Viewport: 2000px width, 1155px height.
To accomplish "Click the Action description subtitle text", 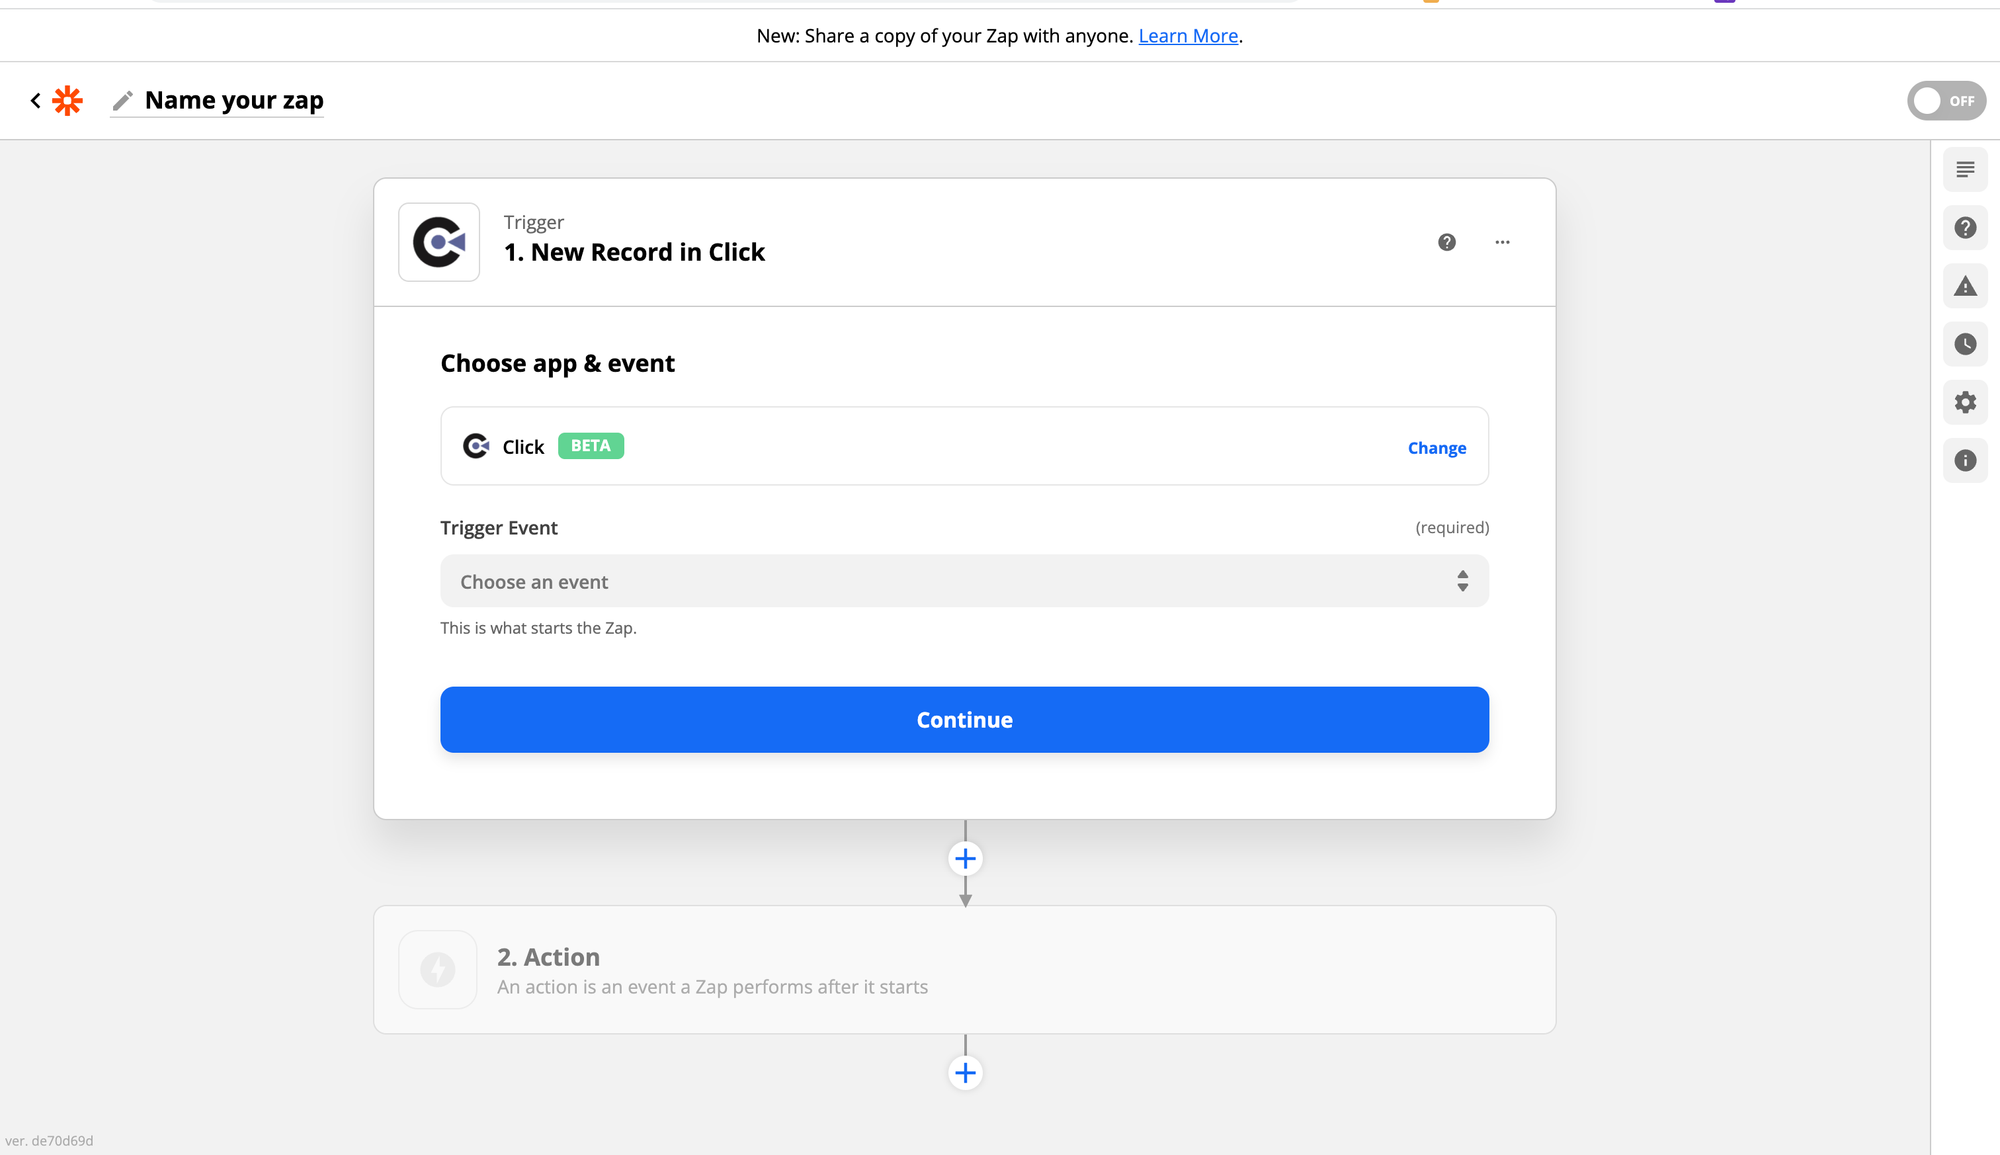I will point(712,987).
